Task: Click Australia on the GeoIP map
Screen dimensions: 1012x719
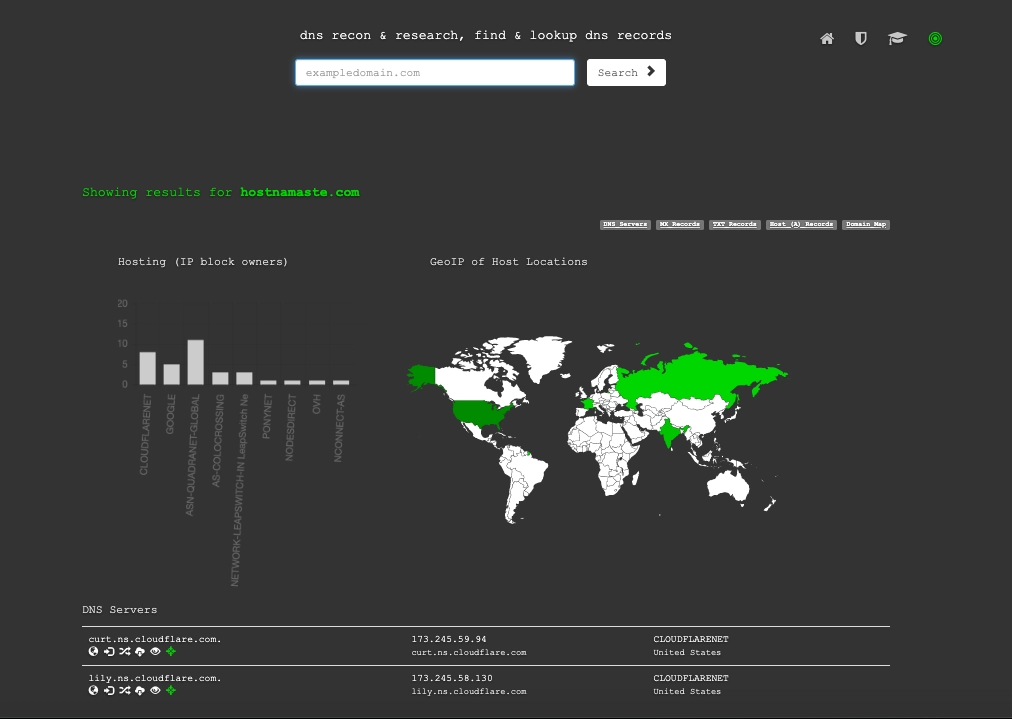Action: pyautogui.click(x=729, y=485)
